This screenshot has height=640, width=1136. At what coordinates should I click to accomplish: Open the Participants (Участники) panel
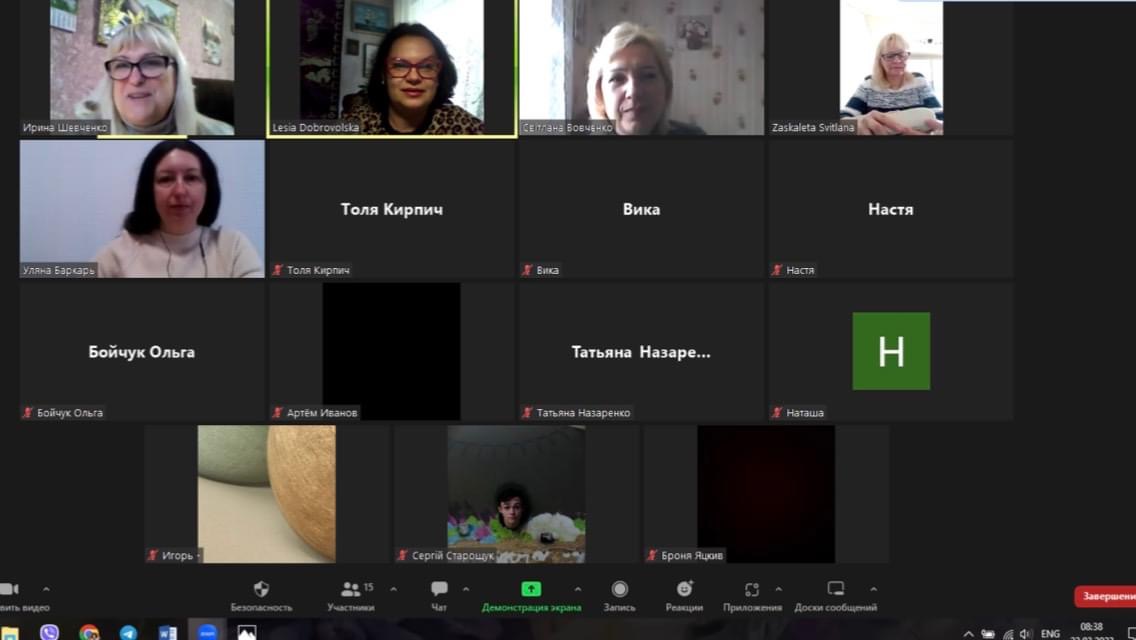click(350, 590)
